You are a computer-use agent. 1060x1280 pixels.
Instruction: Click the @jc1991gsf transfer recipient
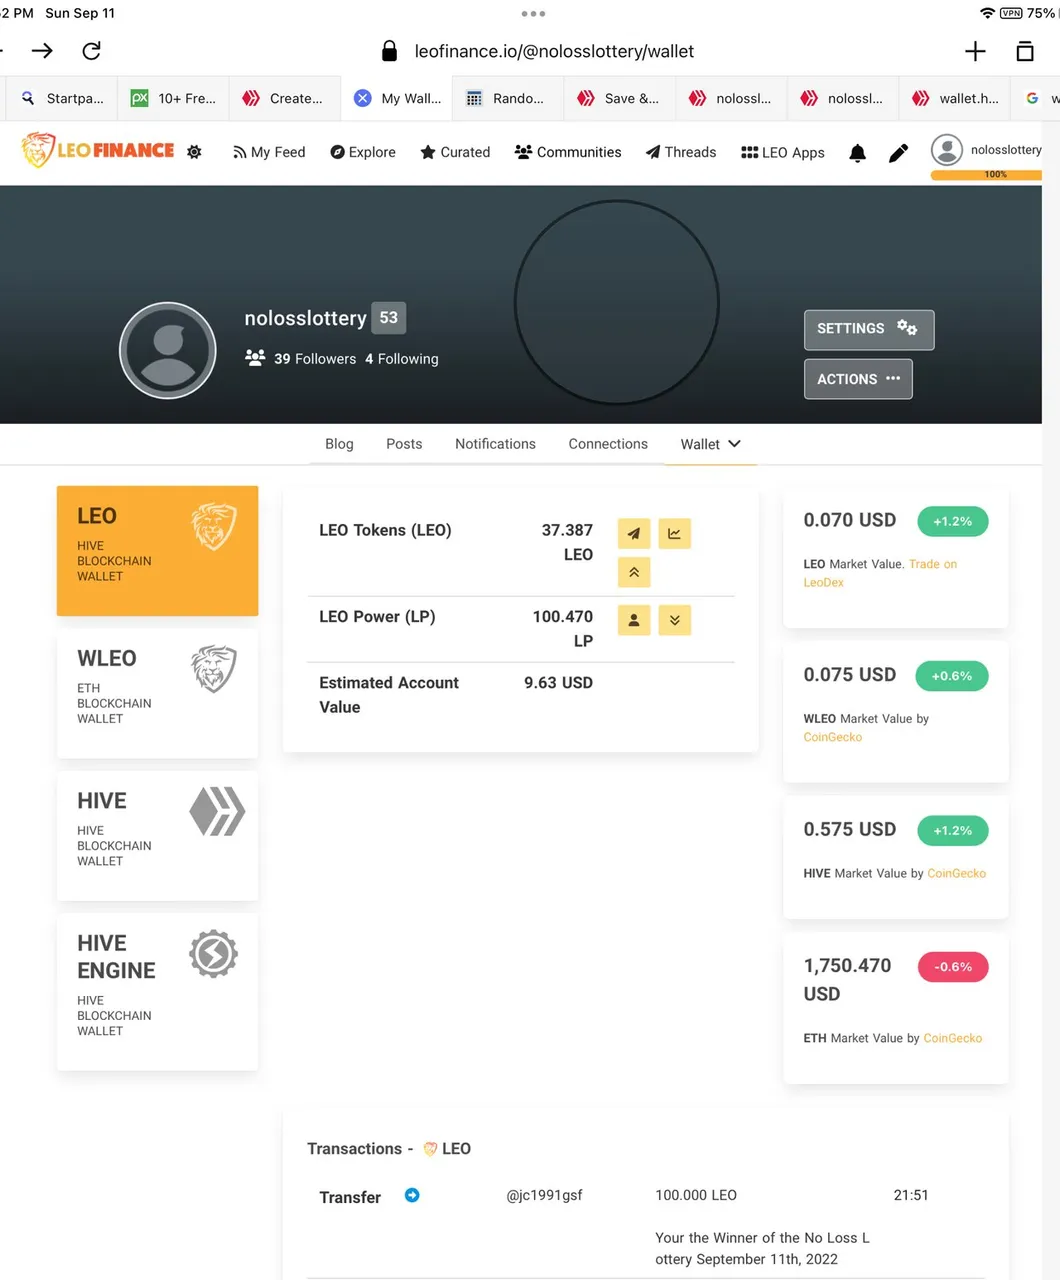point(544,1195)
